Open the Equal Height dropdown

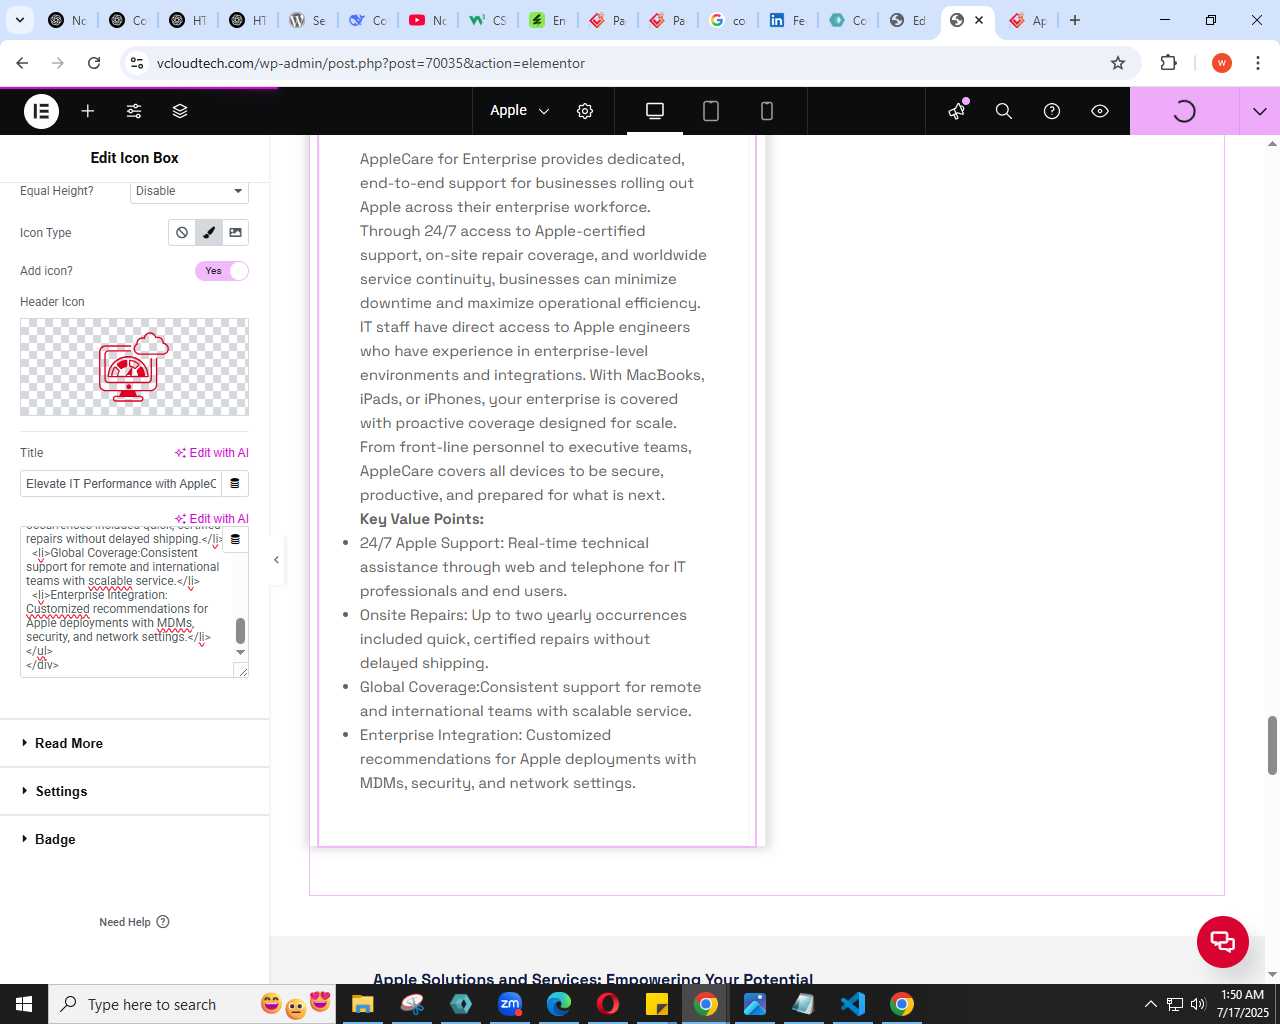point(189,191)
